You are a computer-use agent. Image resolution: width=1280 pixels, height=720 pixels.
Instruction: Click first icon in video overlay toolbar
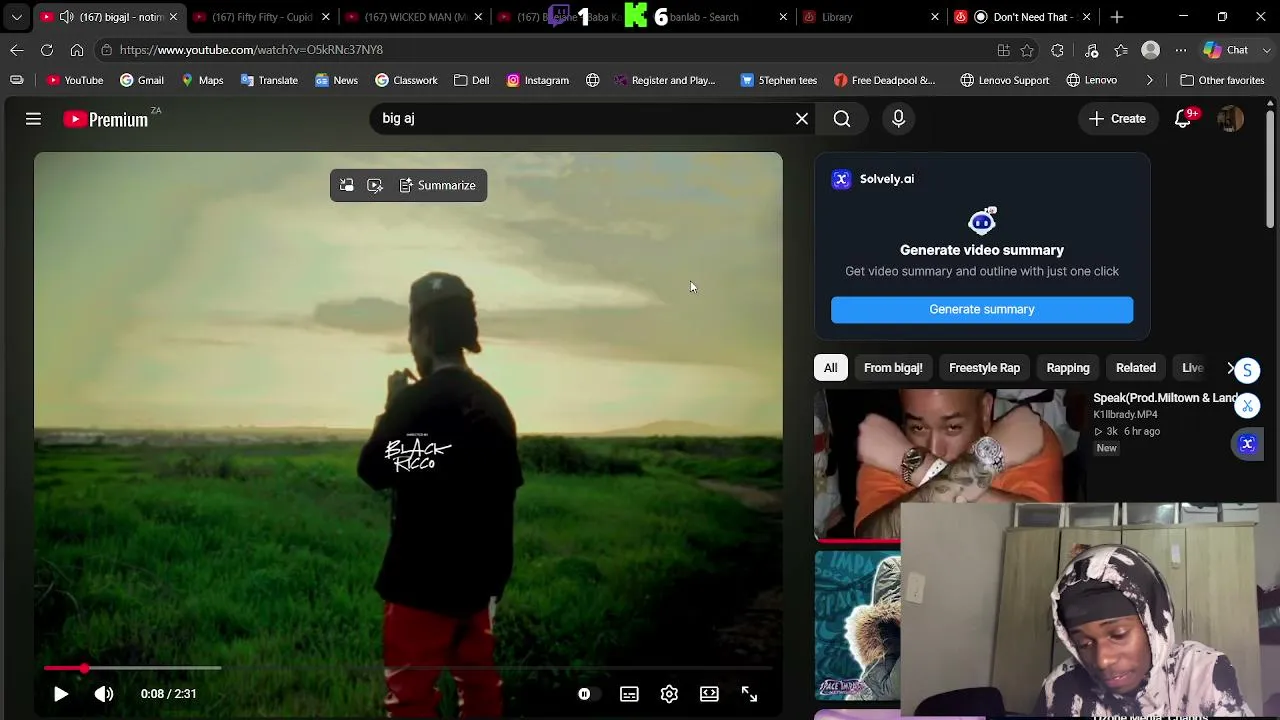[347, 185]
